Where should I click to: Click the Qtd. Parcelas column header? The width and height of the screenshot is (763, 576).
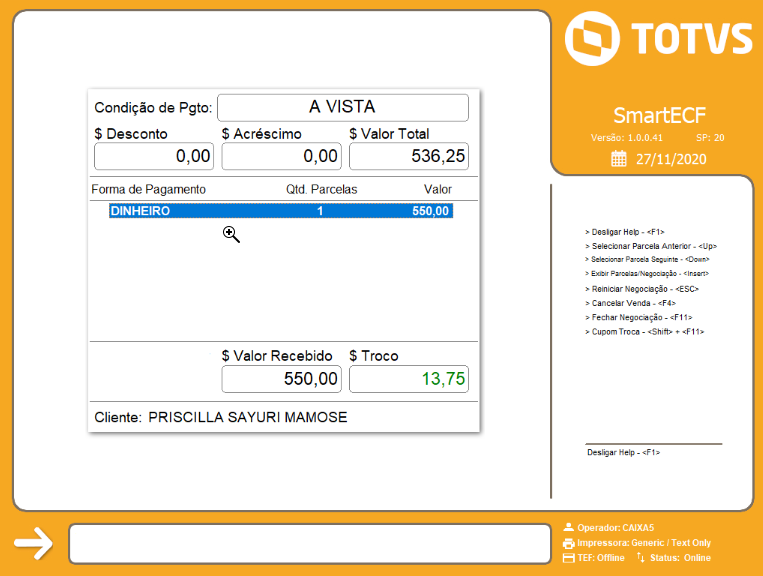(321, 189)
